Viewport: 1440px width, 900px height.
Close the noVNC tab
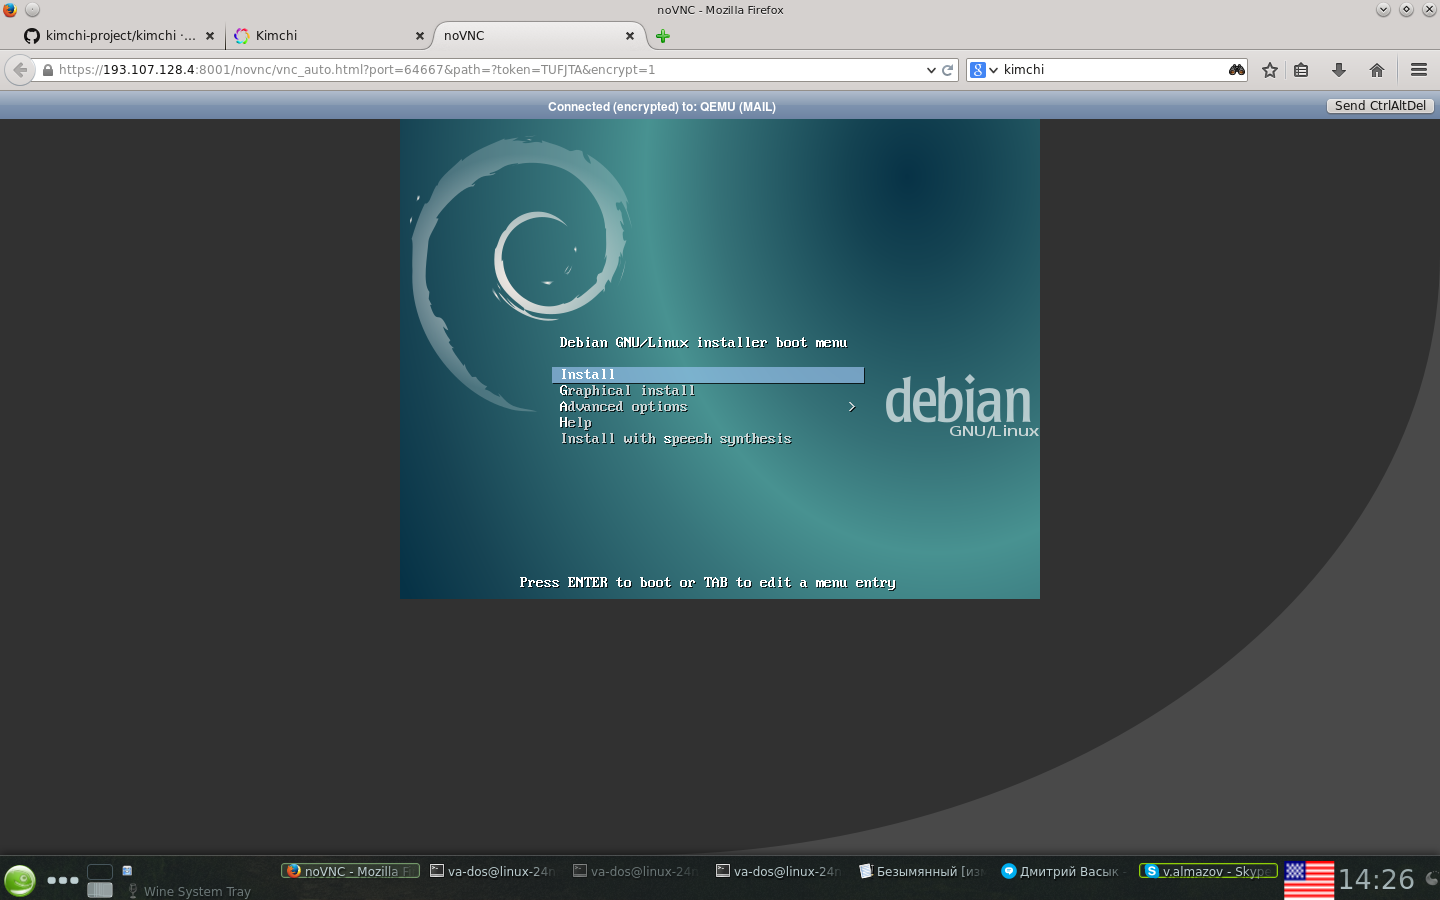(x=630, y=36)
